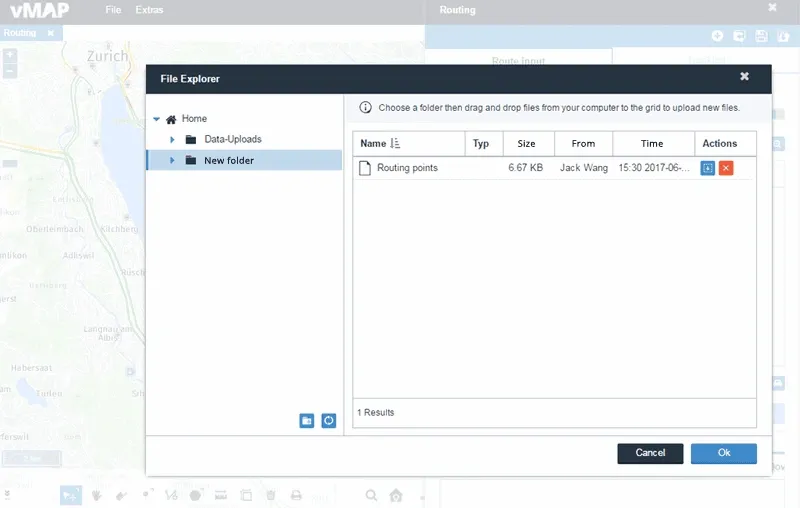Close the Routing side panel
The image size is (800, 508).
pyautogui.click(x=772, y=7)
